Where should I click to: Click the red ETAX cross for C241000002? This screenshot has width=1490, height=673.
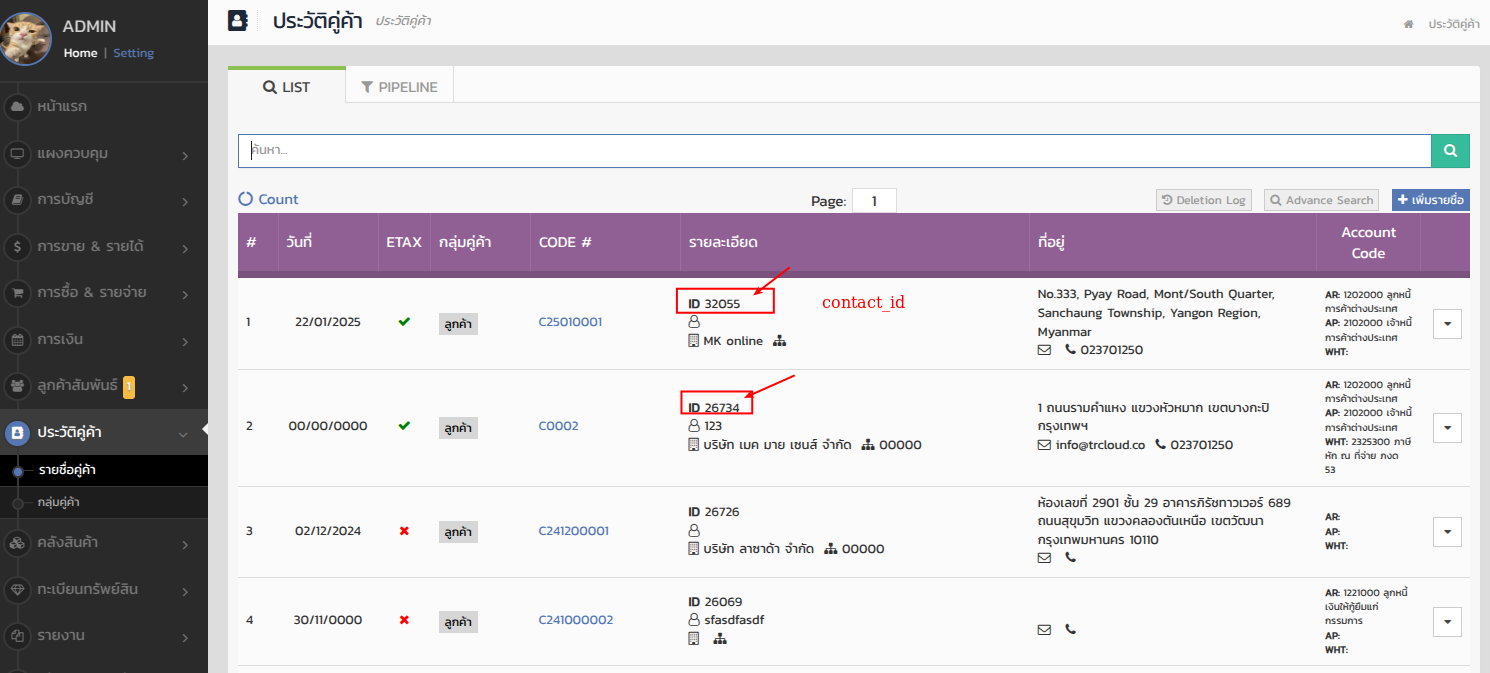[404, 620]
